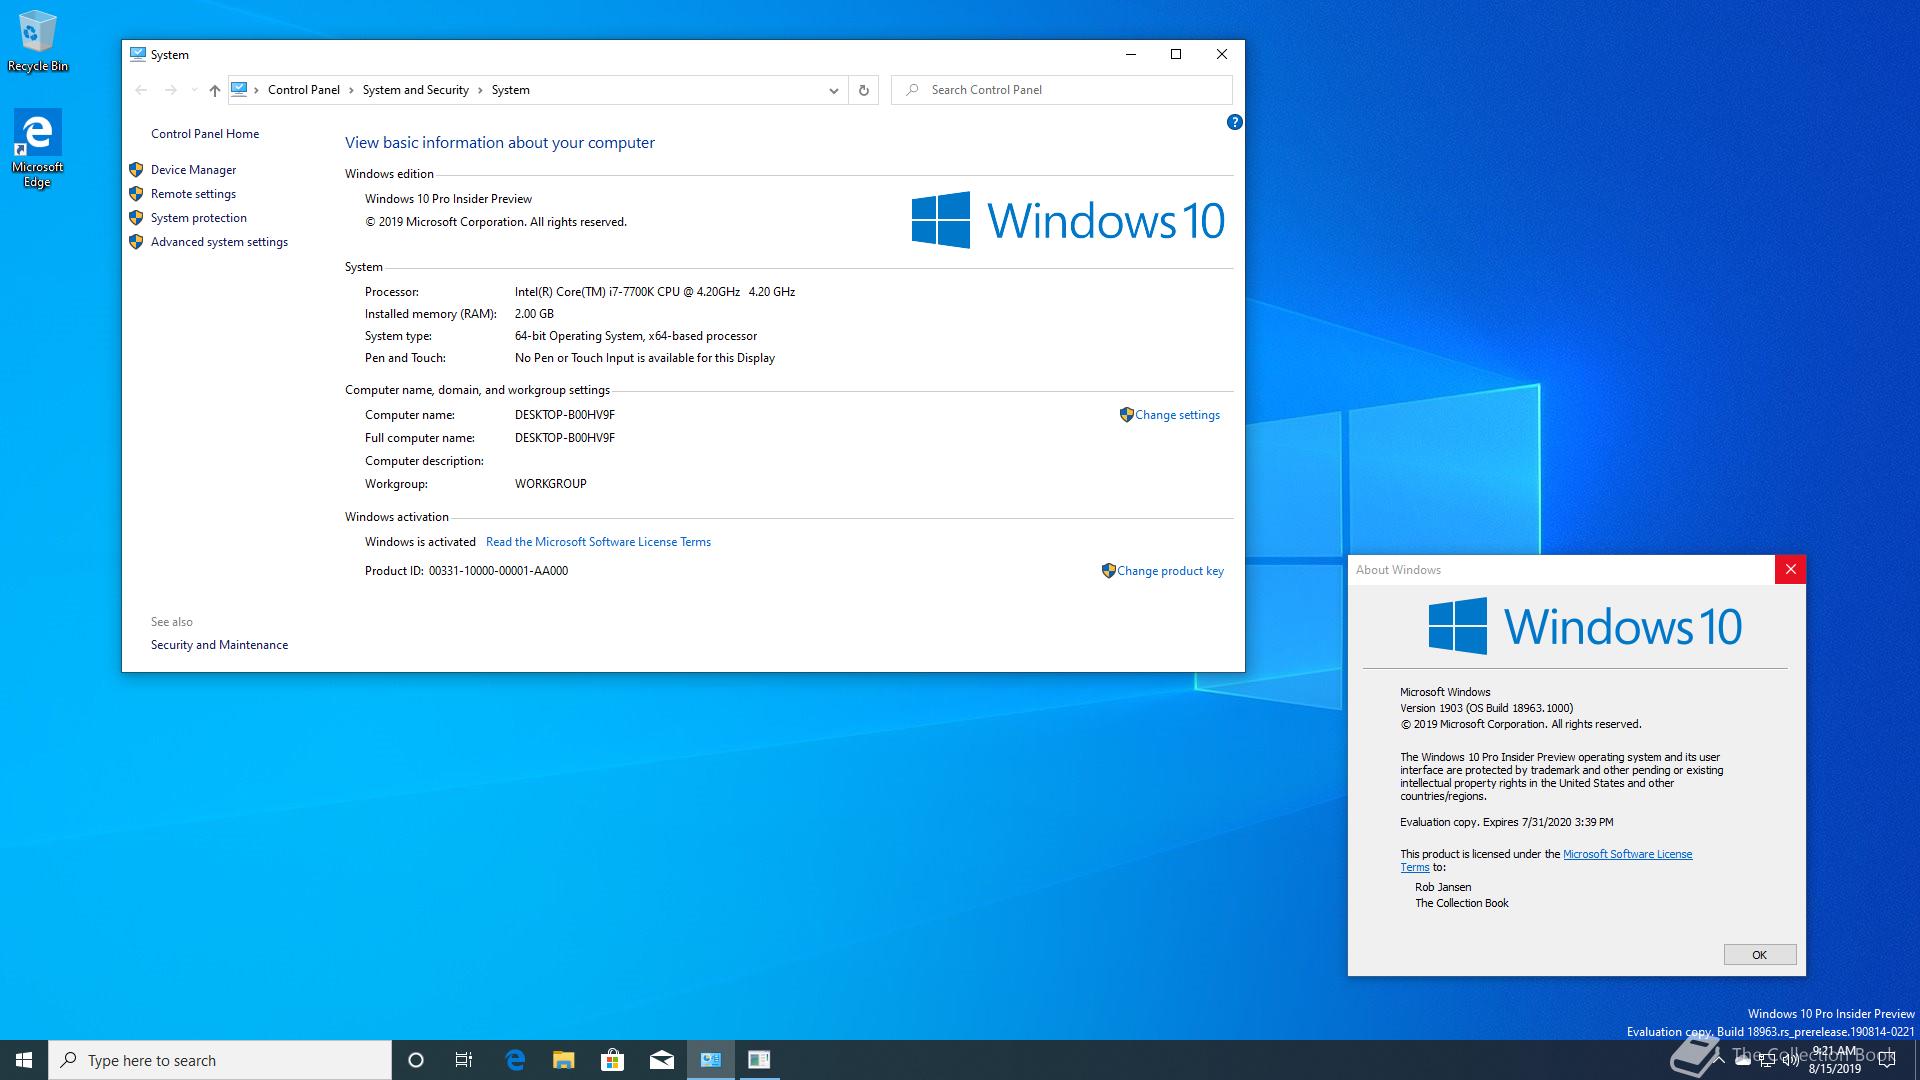Open the Windows Start menu

coord(24,1060)
